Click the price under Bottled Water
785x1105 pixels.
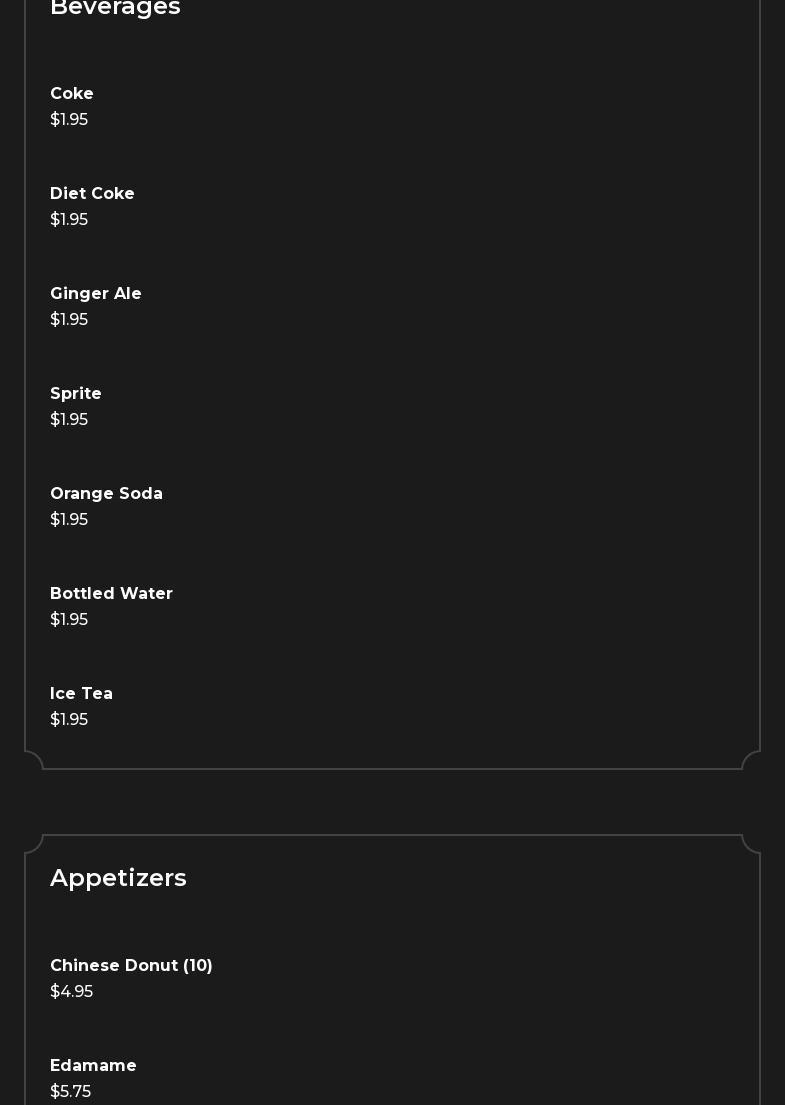69,620
